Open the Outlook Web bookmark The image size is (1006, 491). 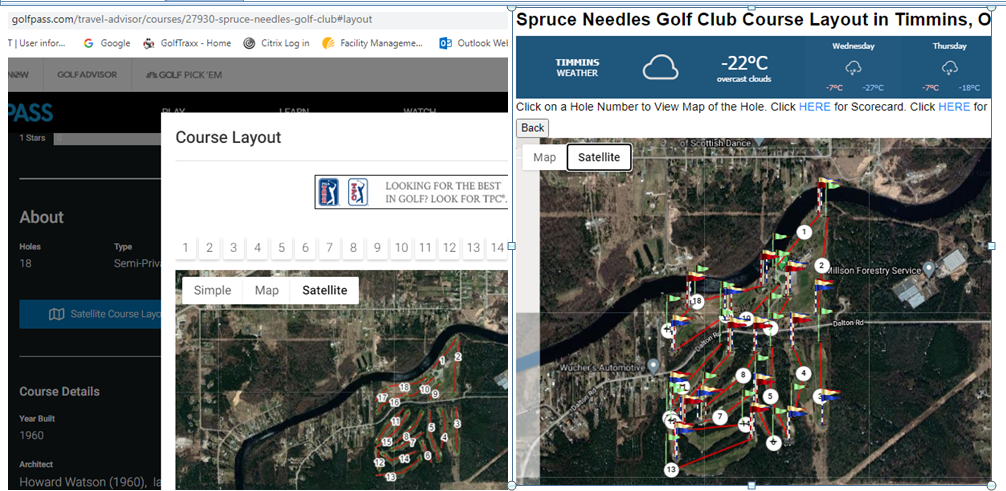(x=473, y=43)
